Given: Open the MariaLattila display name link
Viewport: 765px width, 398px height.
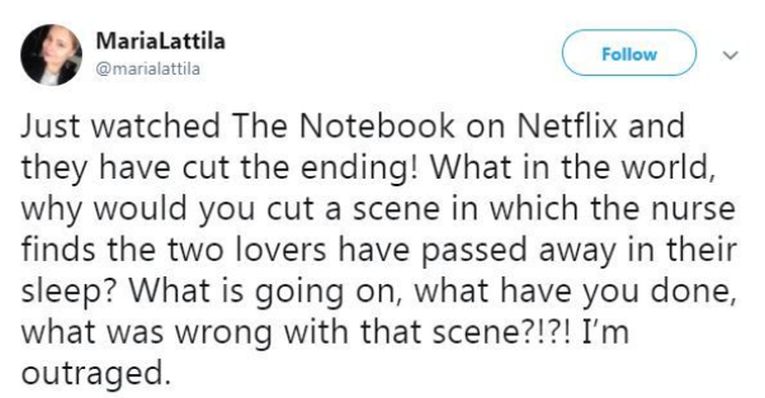Looking at the screenshot, I should coord(161,41).
